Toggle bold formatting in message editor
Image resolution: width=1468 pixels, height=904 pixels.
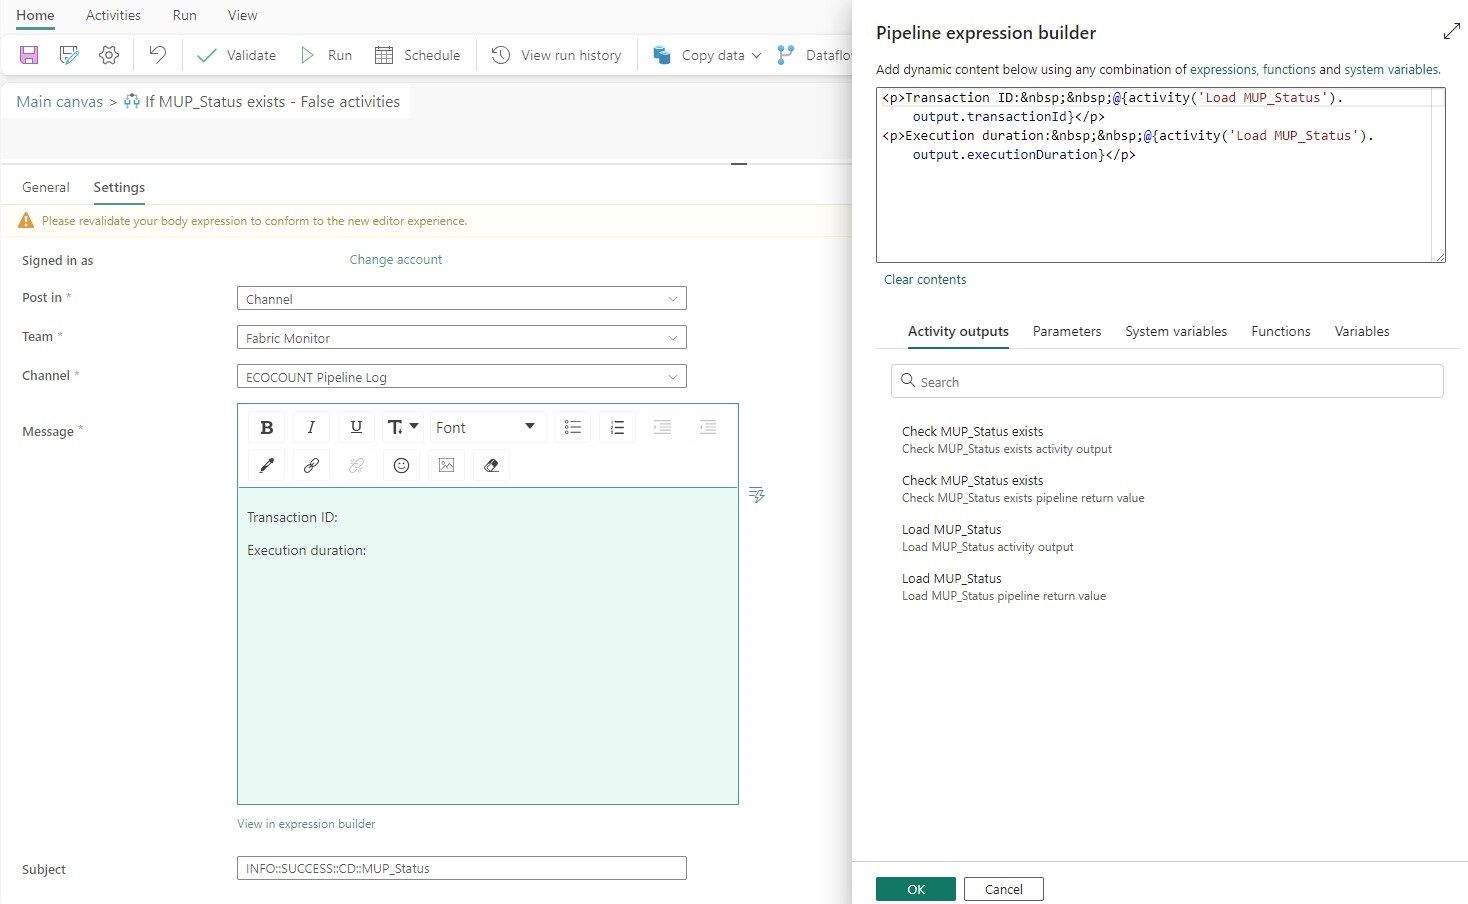[x=267, y=428]
